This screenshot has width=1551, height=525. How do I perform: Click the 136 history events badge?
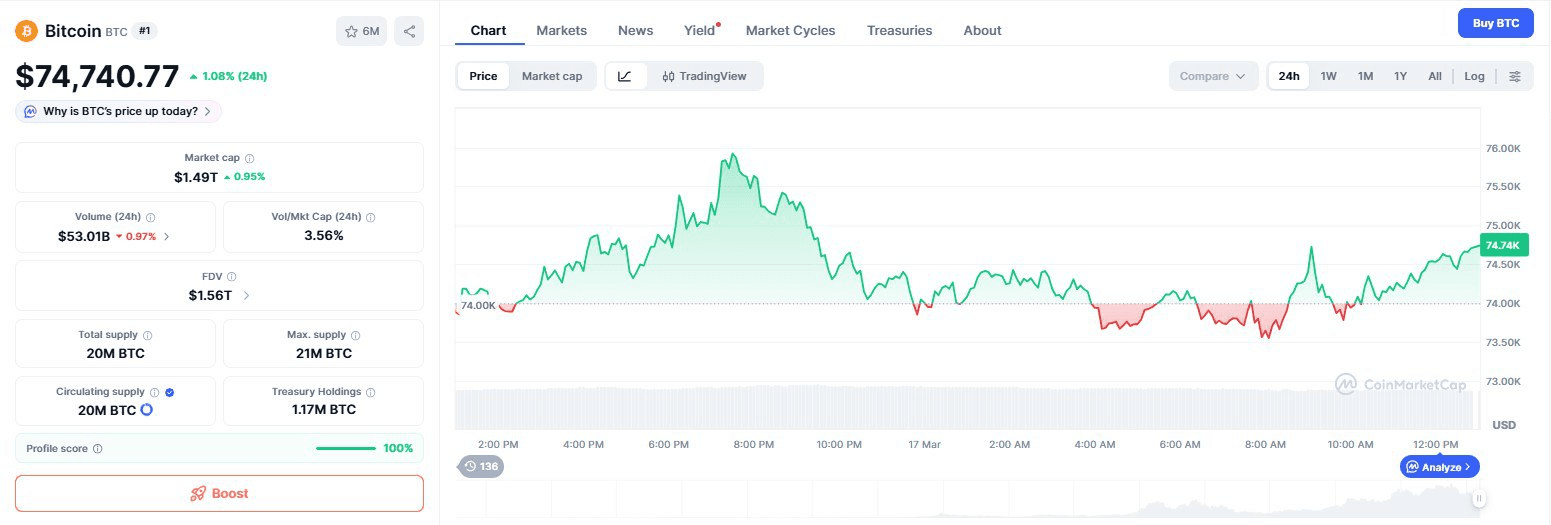coord(480,466)
